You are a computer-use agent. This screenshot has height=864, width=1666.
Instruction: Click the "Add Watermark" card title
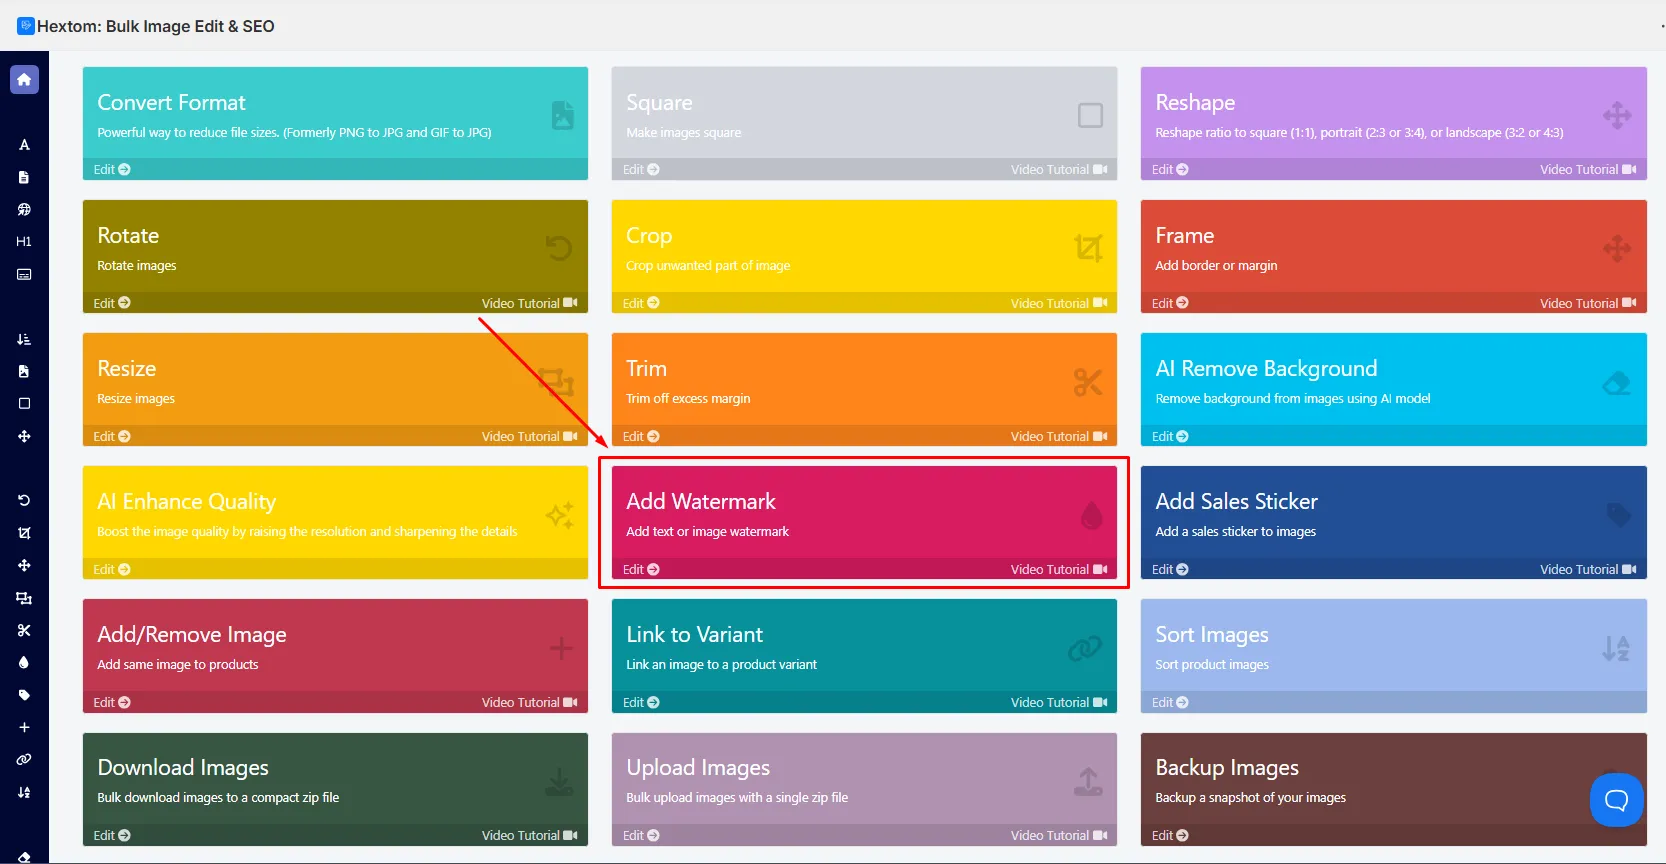(701, 501)
